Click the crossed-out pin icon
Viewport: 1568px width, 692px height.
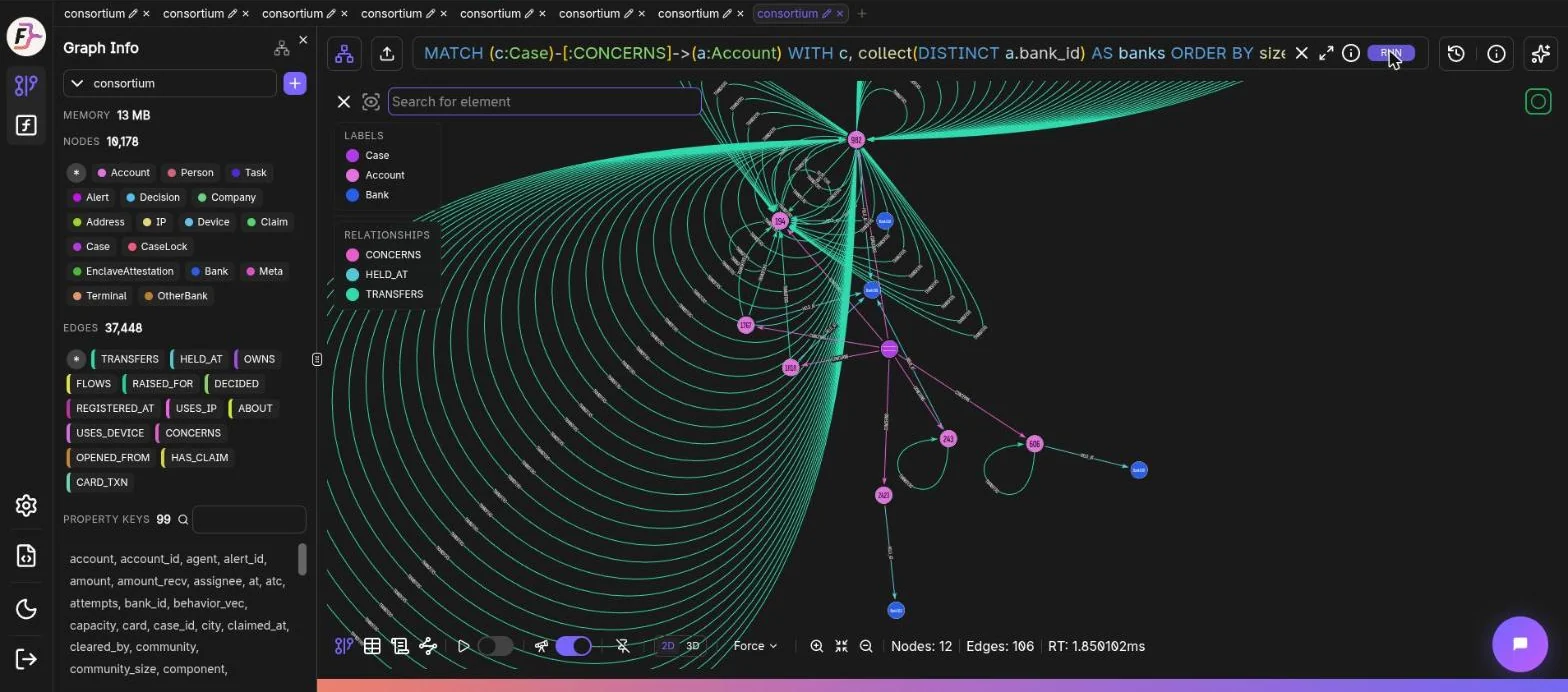623,646
